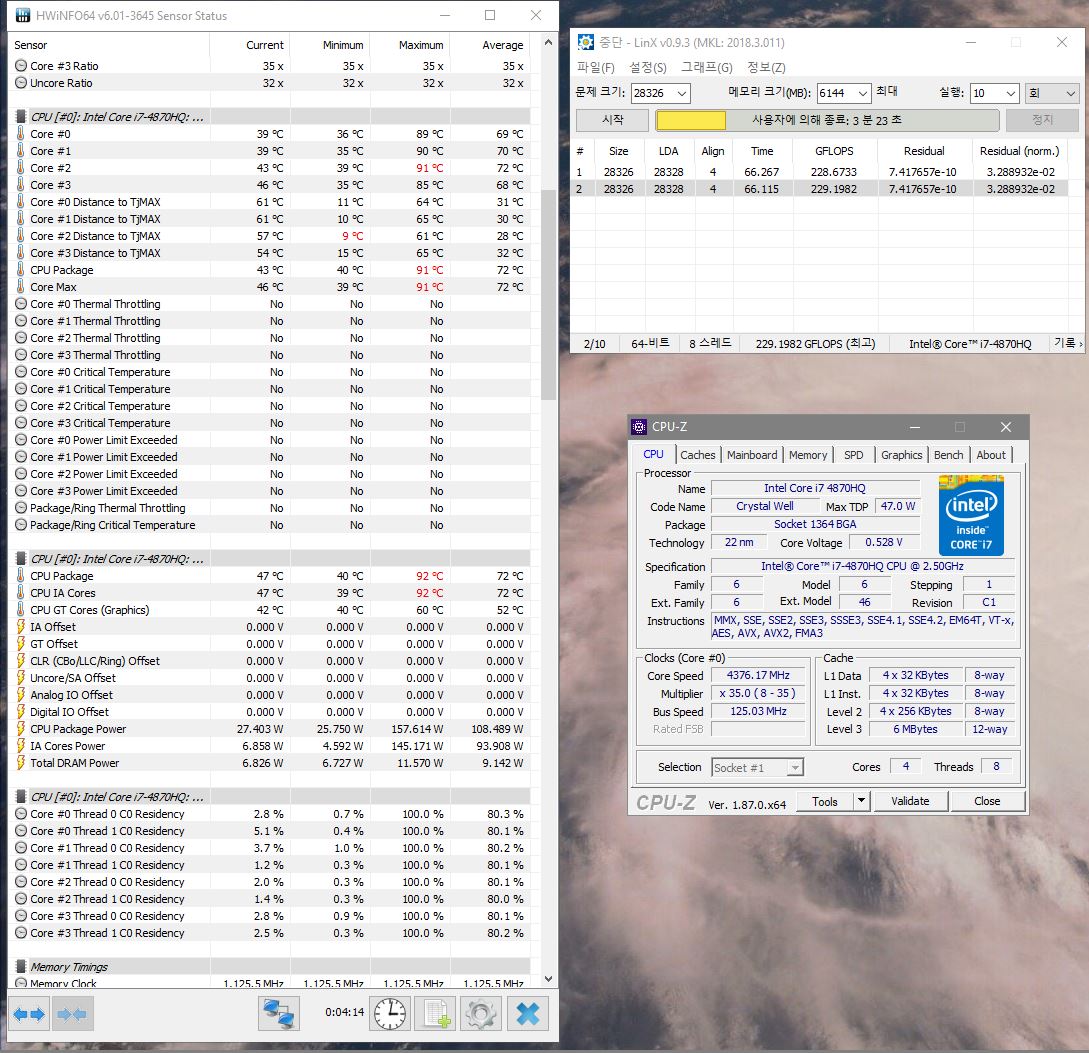Viewport: 1089px width, 1053px height.
Task: Open LinX 파일(F) menu
Action: coord(596,67)
